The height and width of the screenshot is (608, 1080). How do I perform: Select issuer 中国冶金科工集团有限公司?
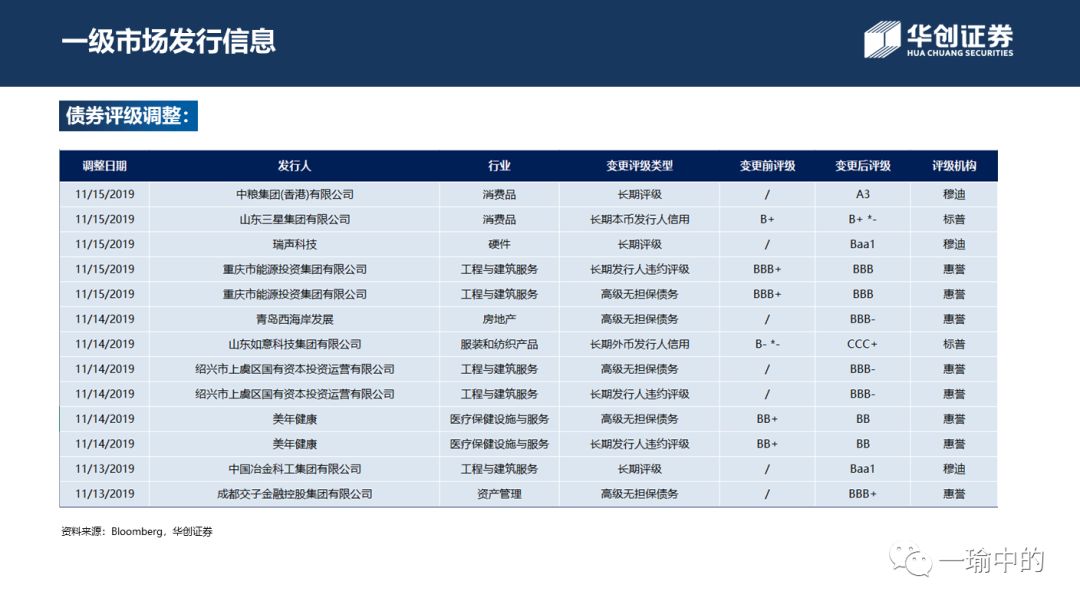click(x=295, y=469)
